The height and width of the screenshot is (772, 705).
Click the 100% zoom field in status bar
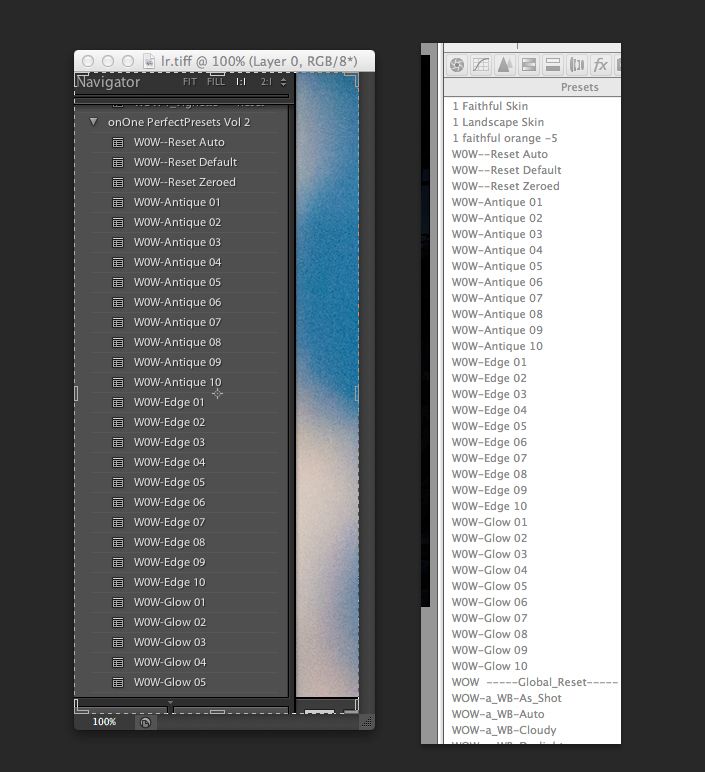coord(104,721)
